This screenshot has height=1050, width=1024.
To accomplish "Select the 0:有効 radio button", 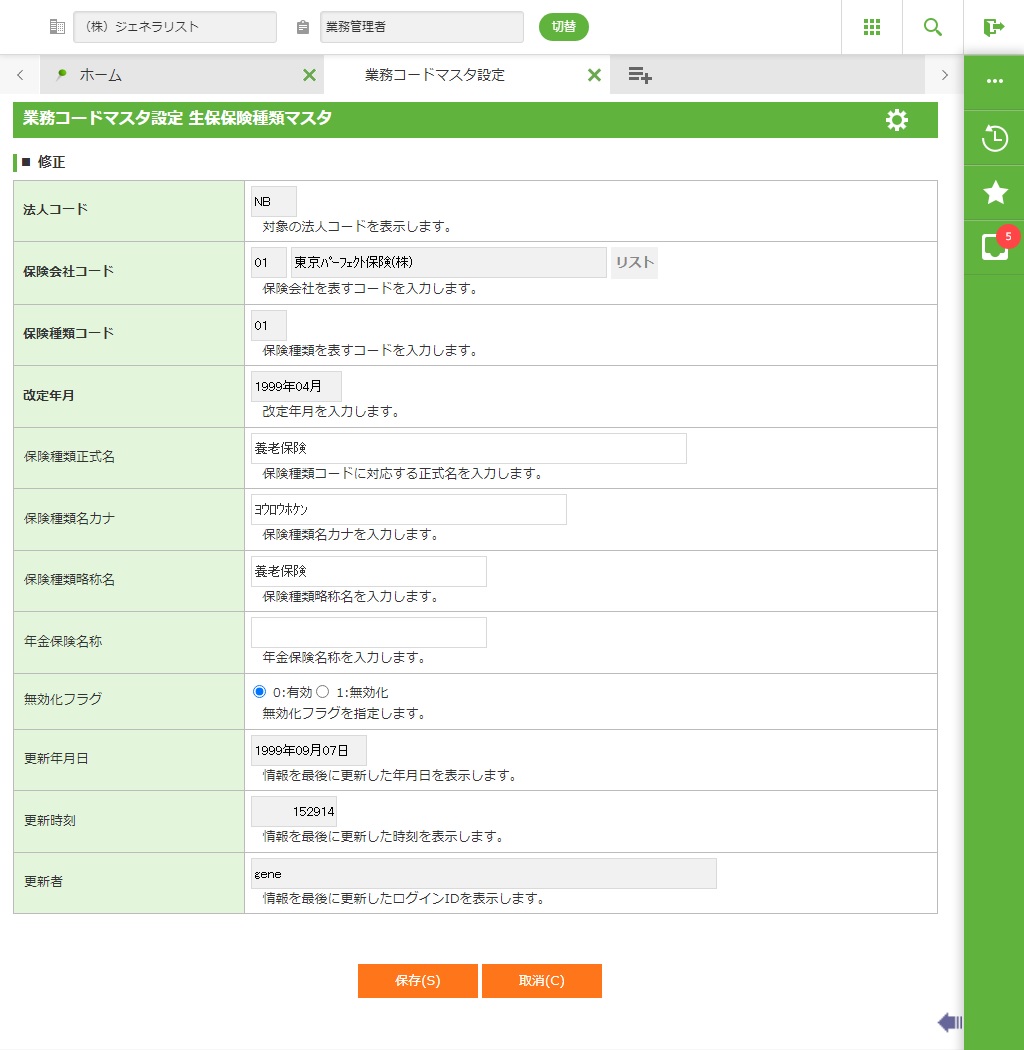I will click(260, 692).
